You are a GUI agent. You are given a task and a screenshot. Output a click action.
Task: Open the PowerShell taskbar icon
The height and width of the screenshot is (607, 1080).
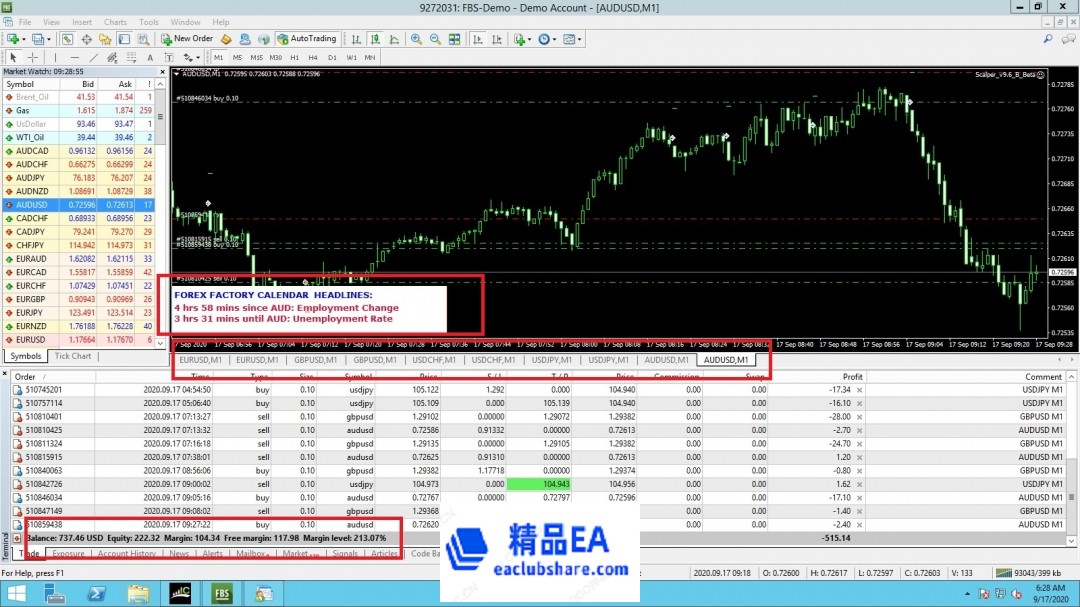pos(96,594)
